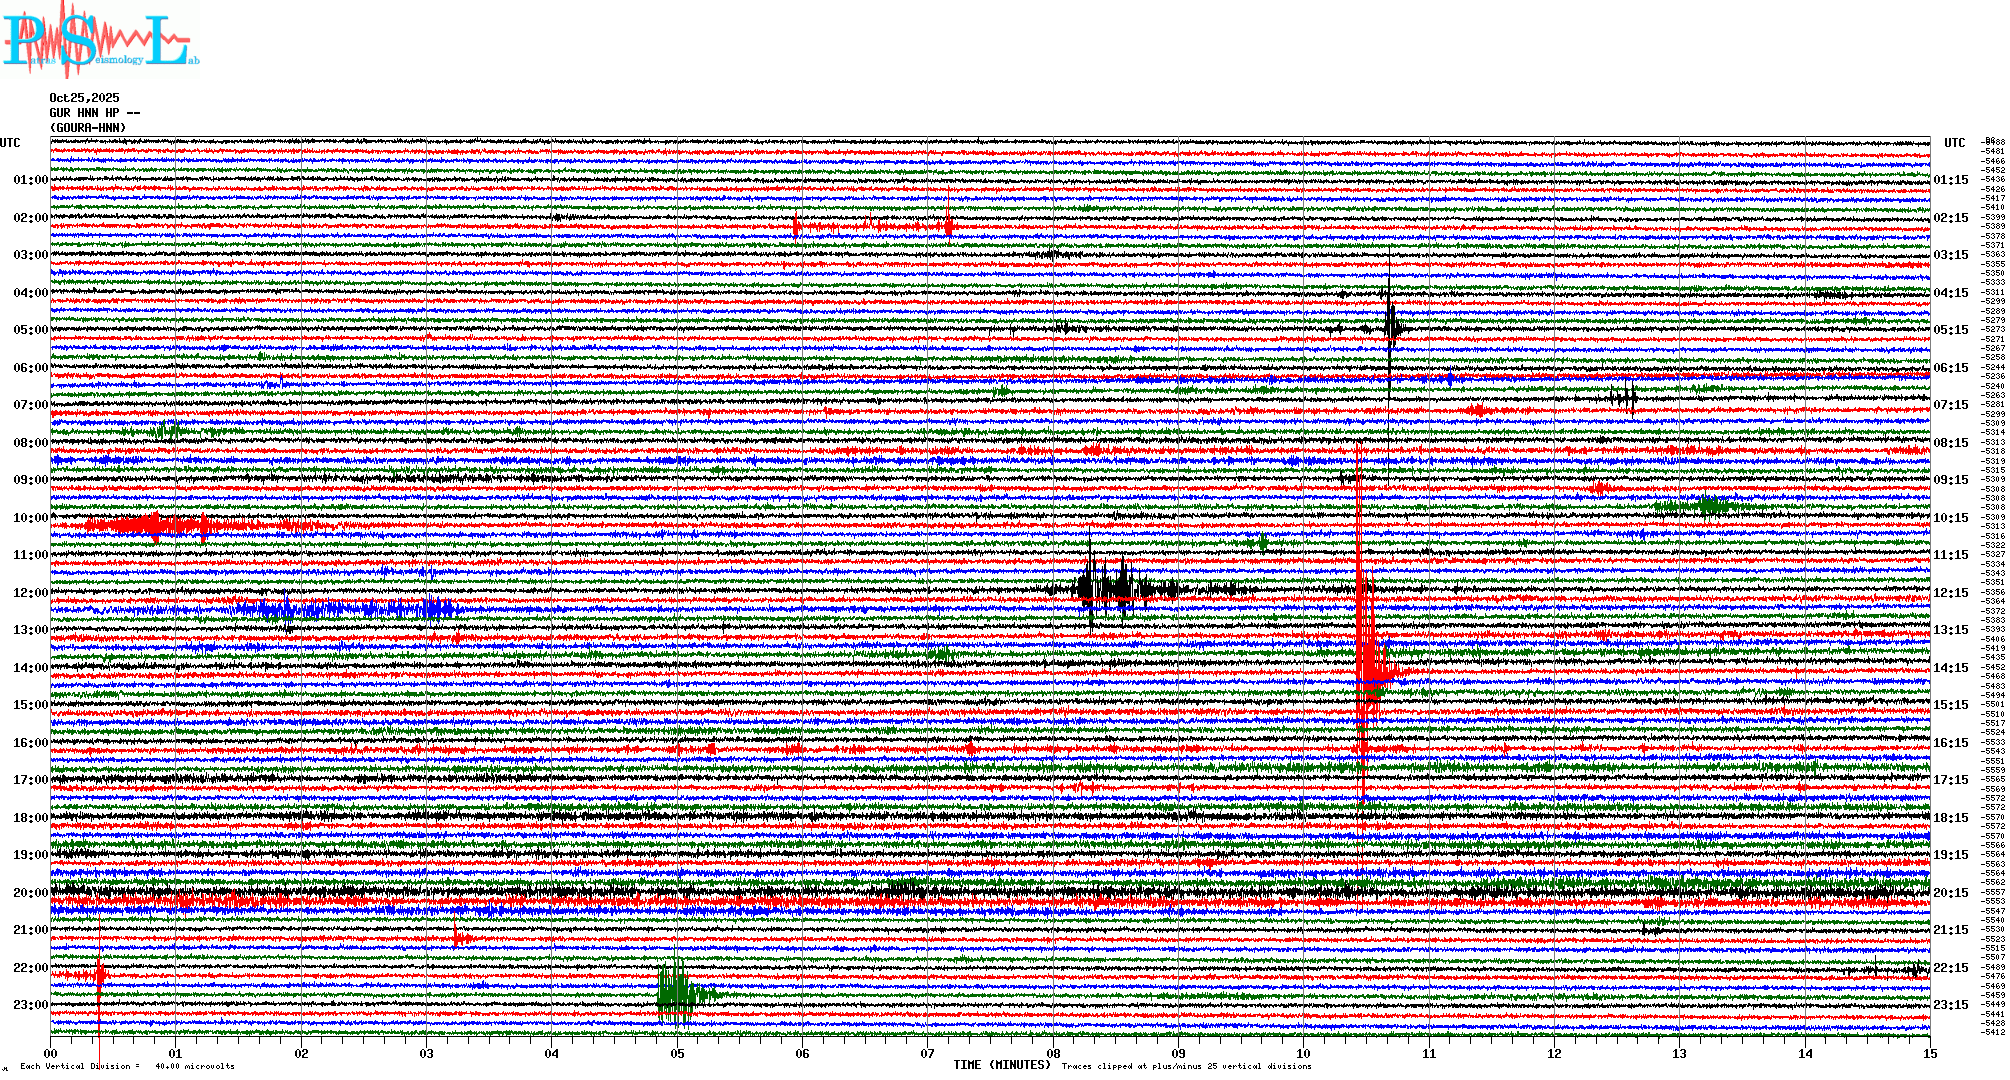Click the 10 minute tick label

pyautogui.click(x=1303, y=1054)
